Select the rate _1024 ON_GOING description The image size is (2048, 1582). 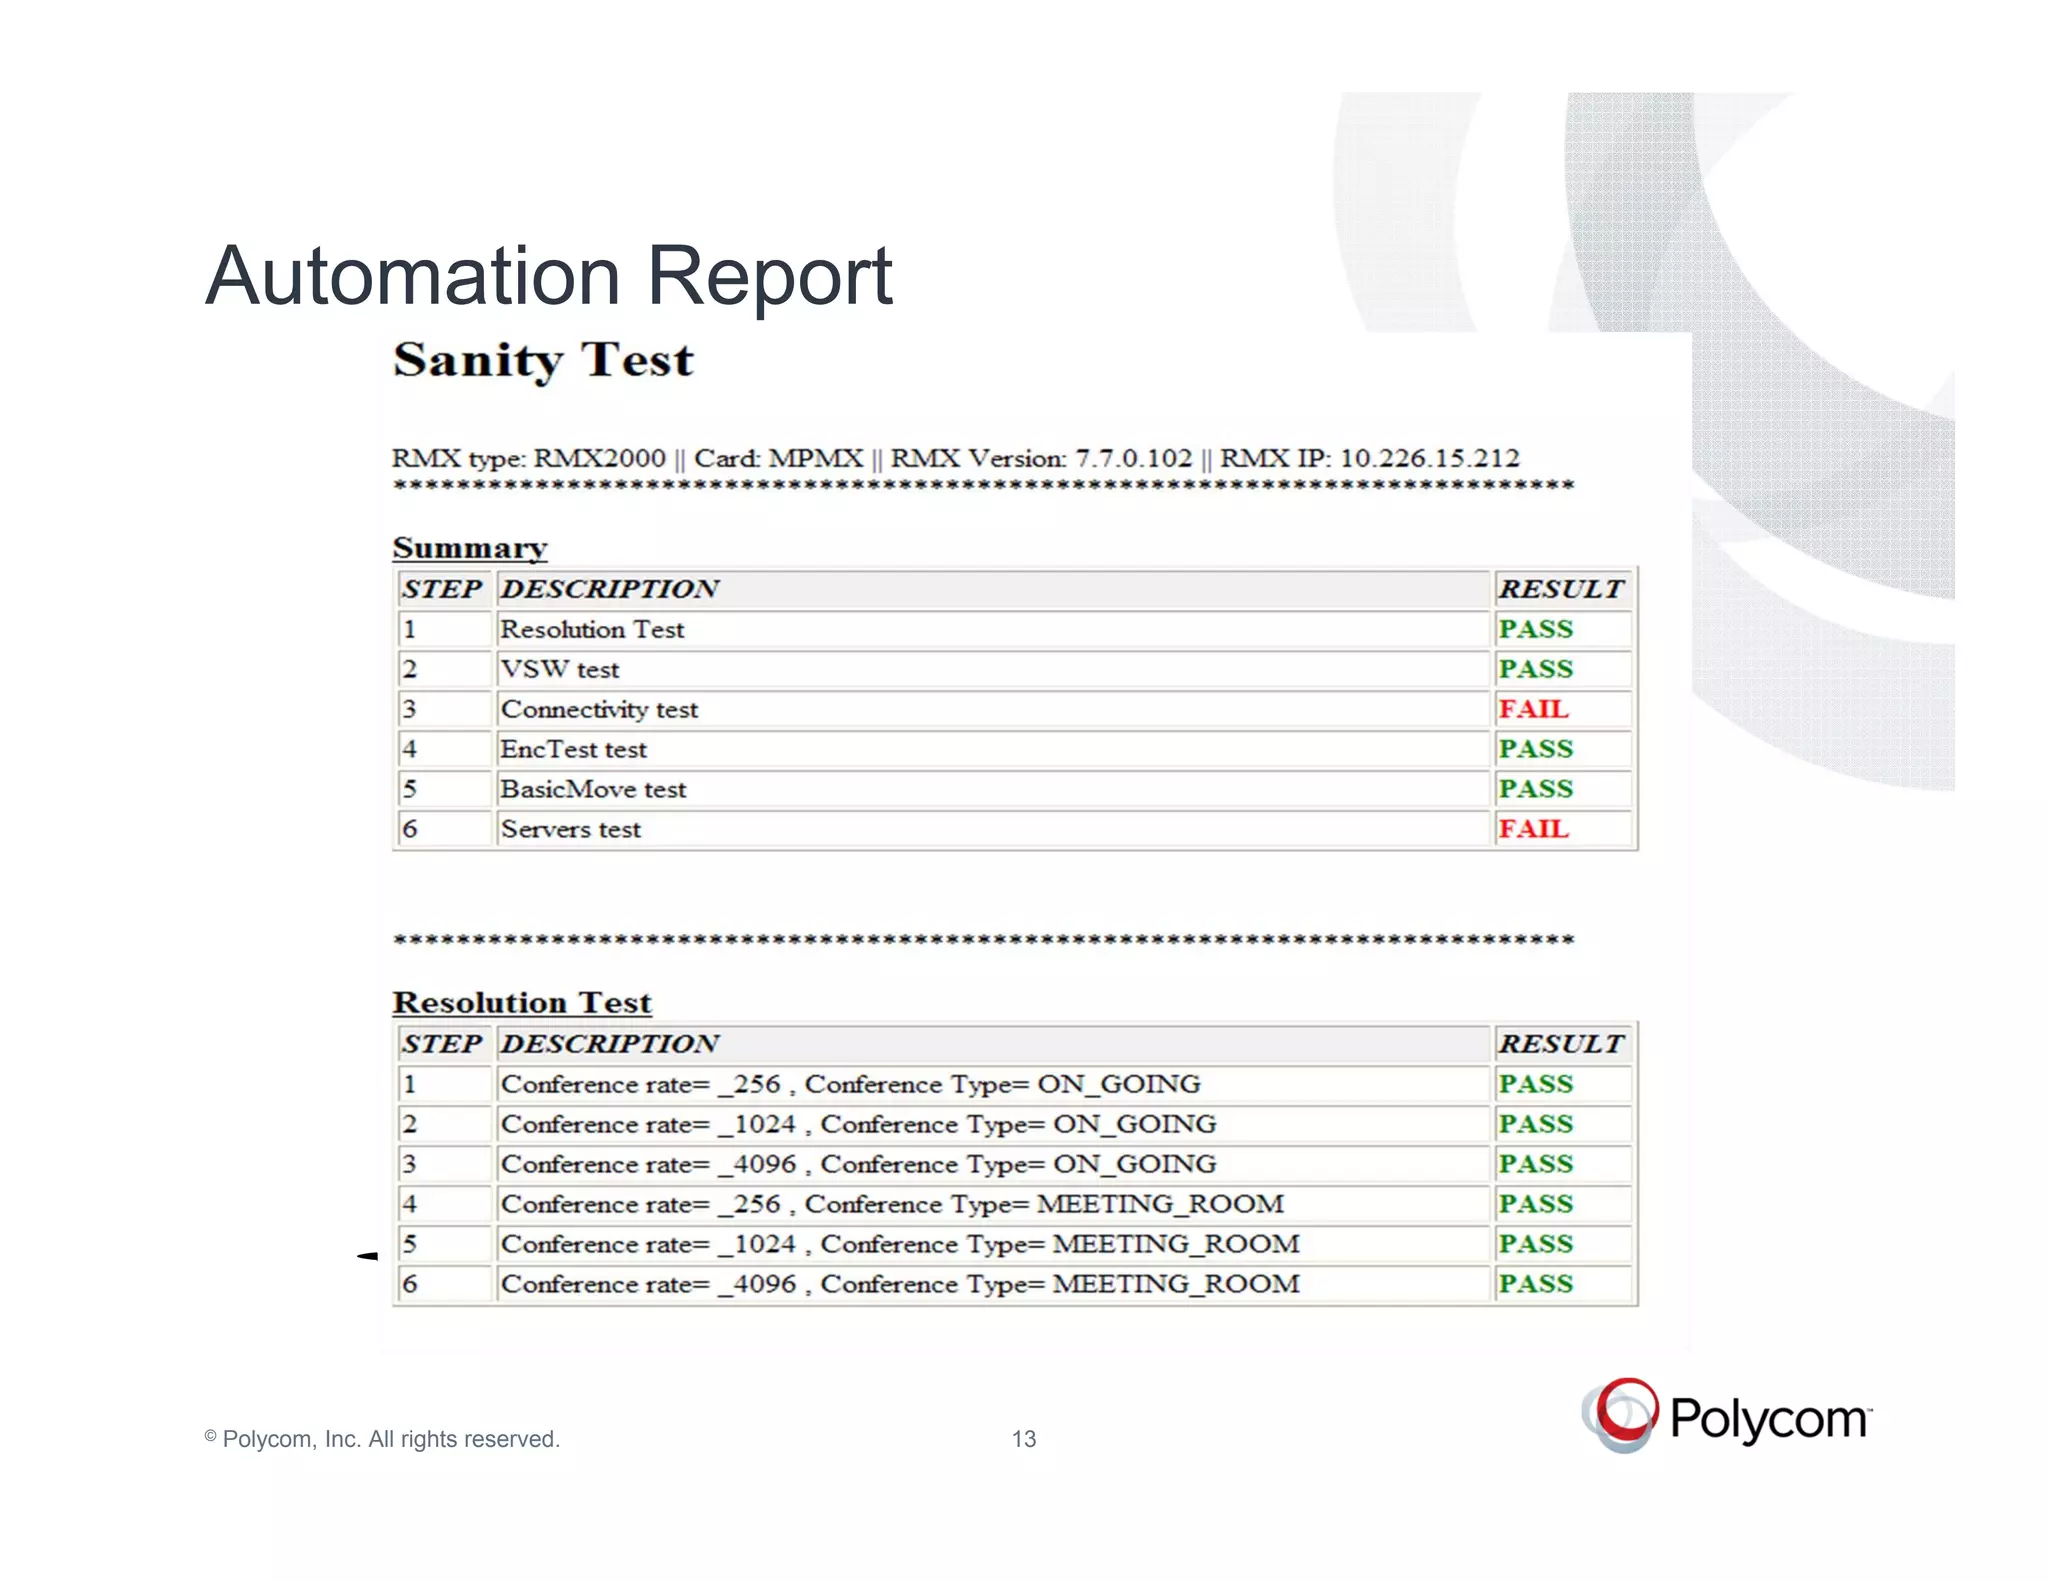click(x=993, y=1124)
